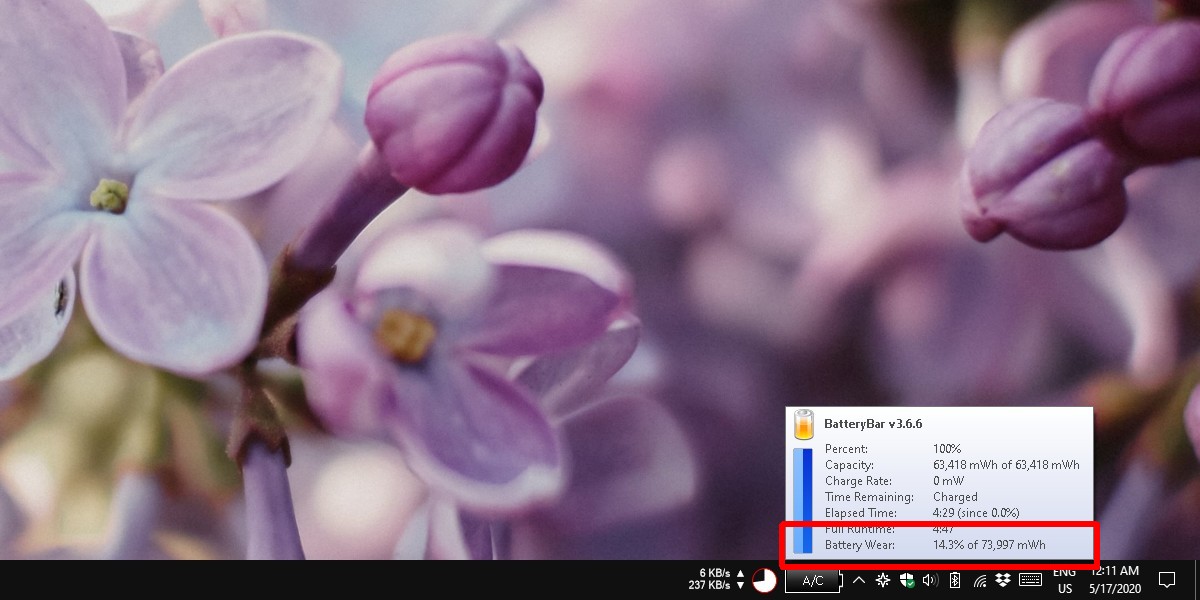Screen dimensions: 1200x600
Task: Show hidden system tray icons
Action: tap(858, 580)
